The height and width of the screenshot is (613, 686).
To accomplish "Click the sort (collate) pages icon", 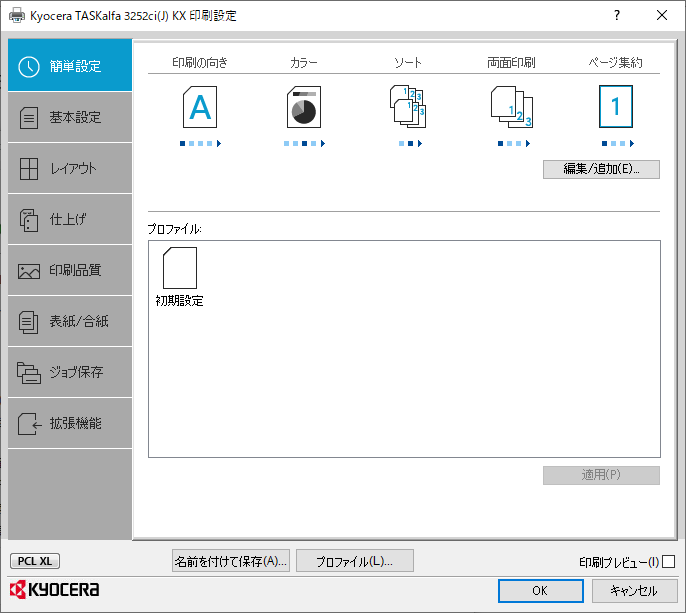I will tap(407, 107).
